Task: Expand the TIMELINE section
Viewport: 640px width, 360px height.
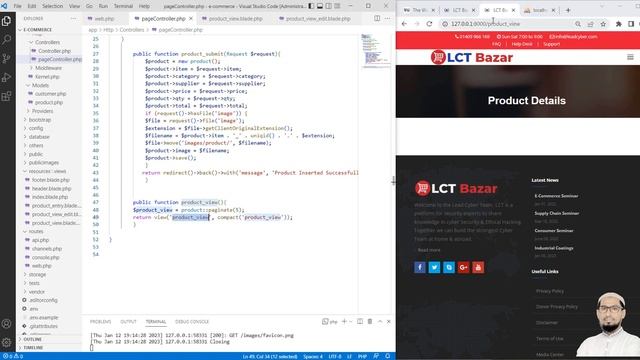Action: 33,348
